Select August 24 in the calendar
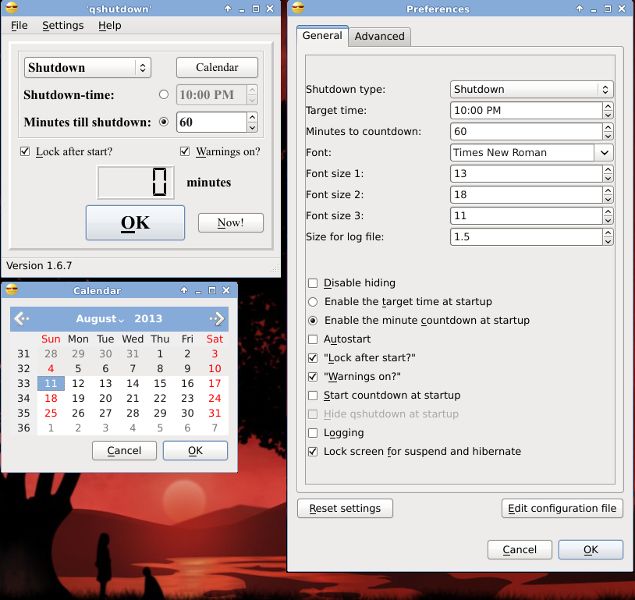 coord(215,398)
